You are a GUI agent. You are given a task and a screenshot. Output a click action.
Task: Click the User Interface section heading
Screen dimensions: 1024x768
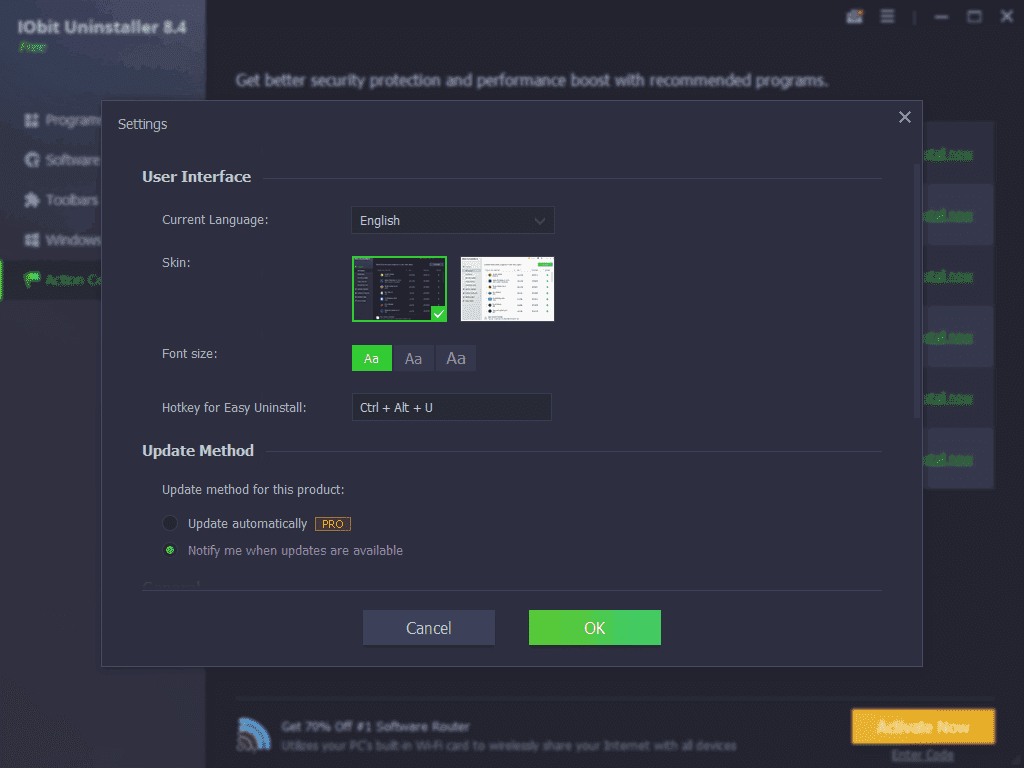click(197, 176)
